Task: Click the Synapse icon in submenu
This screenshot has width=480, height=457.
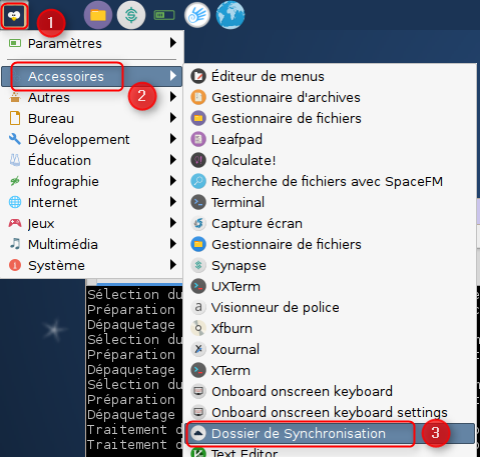Action: tap(198, 265)
